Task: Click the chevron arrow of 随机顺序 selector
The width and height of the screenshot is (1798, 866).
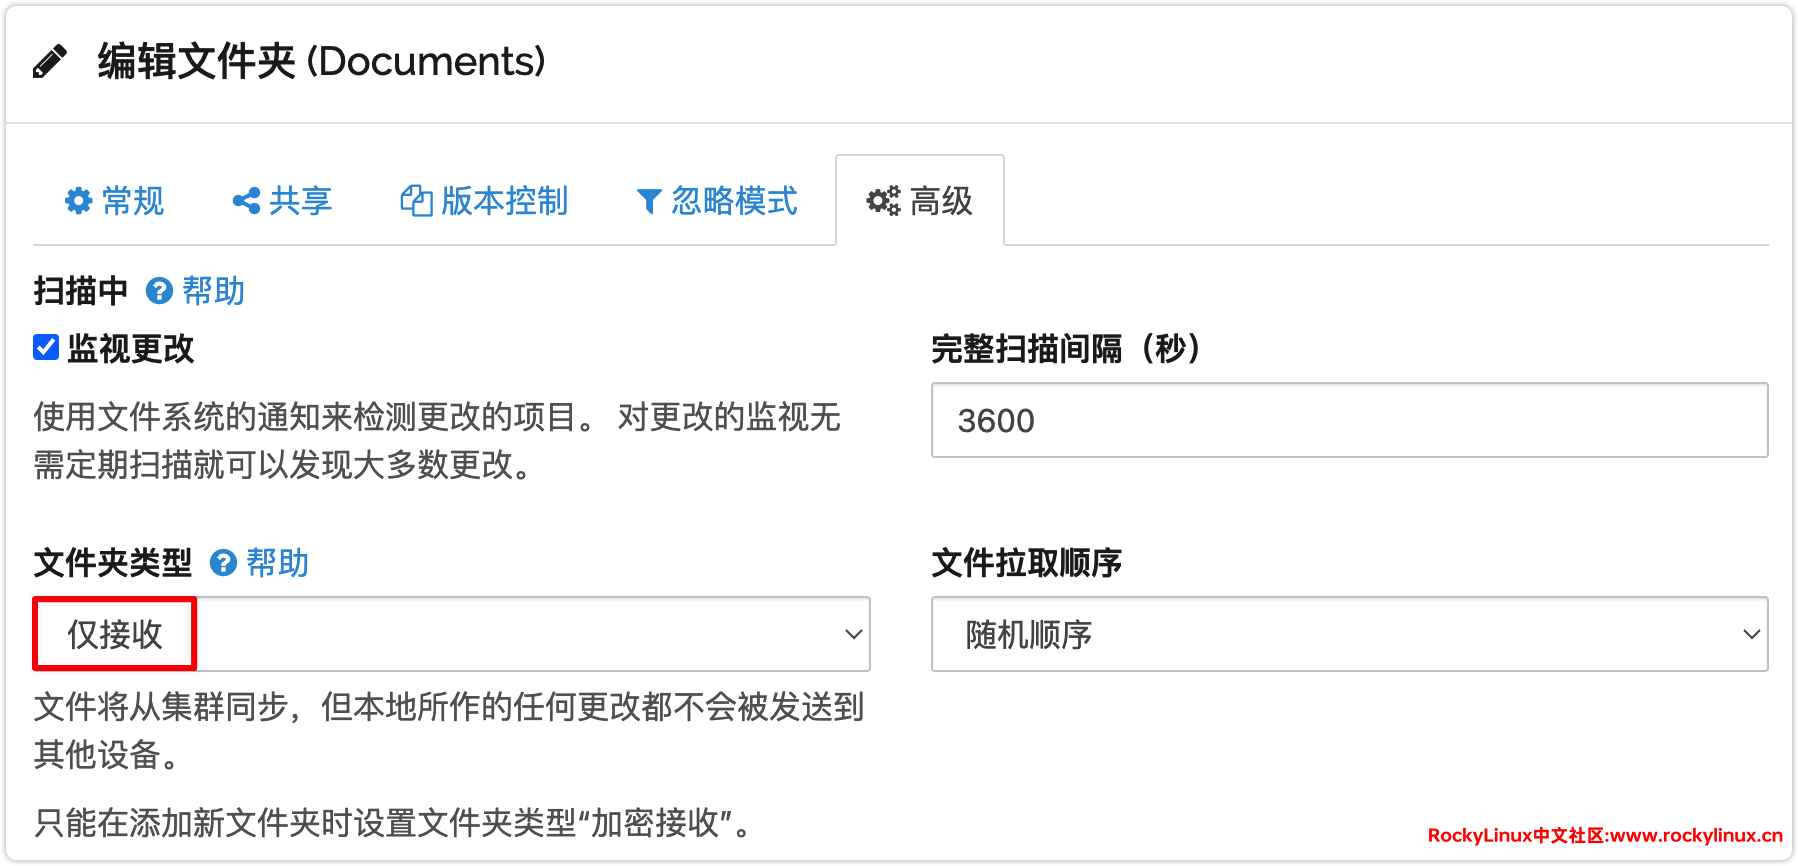Action: pyautogui.click(x=1751, y=634)
